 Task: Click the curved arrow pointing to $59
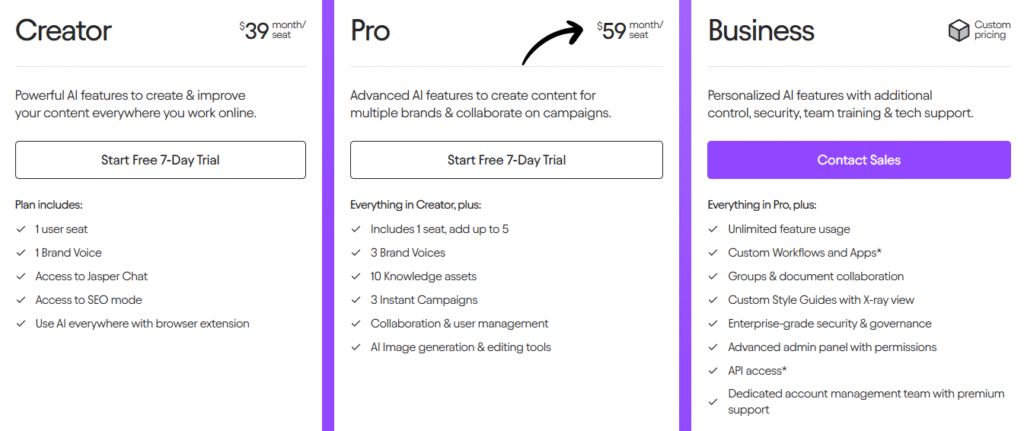554,41
